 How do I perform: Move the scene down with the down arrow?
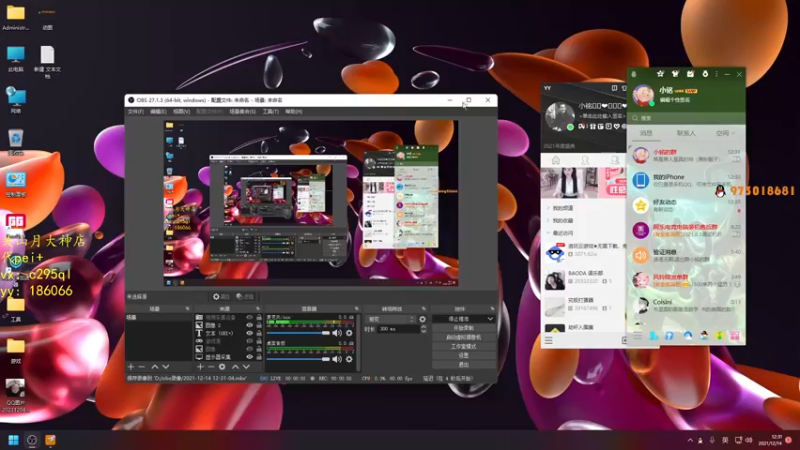[165, 367]
